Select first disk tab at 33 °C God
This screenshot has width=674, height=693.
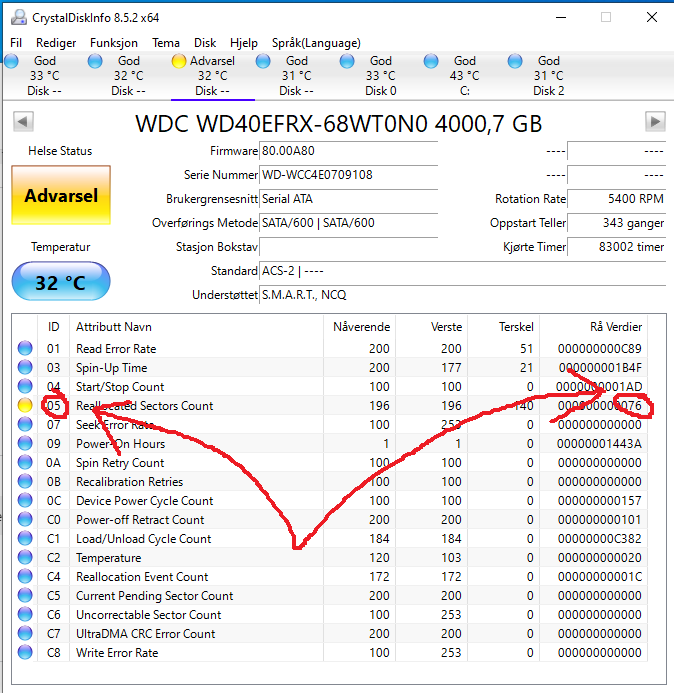[x=44, y=76]
